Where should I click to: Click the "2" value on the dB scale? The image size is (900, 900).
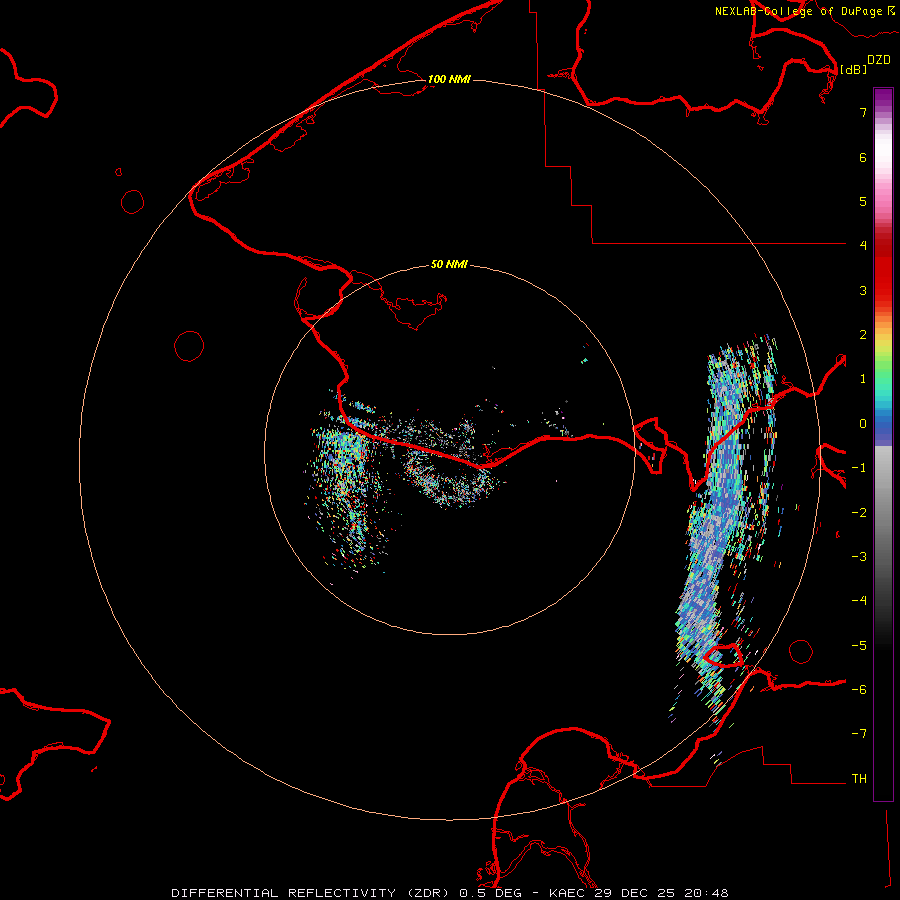tap(863, 335)
